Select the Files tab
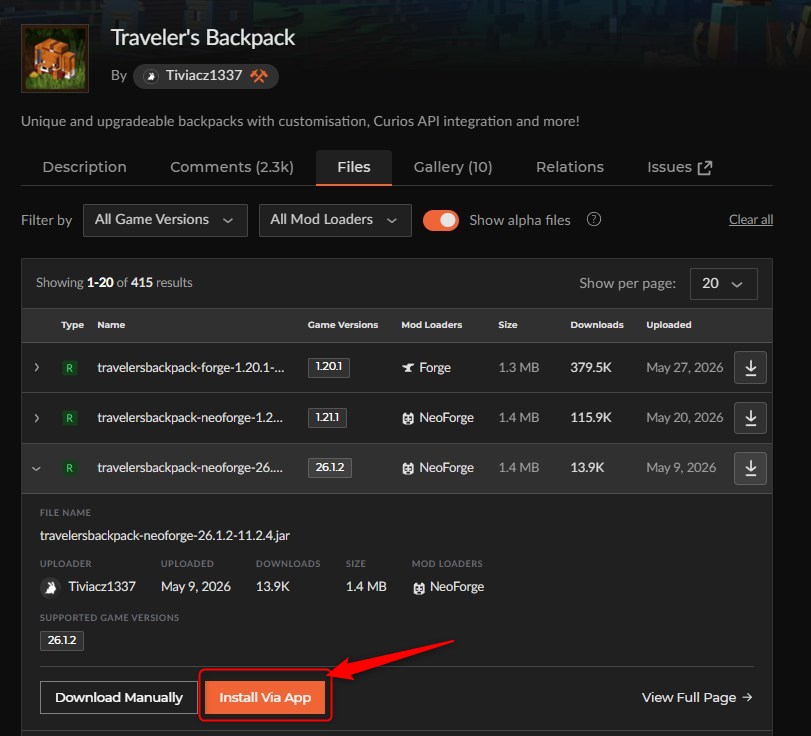Screen dimensions: 811x736 (x=354, y=167)
